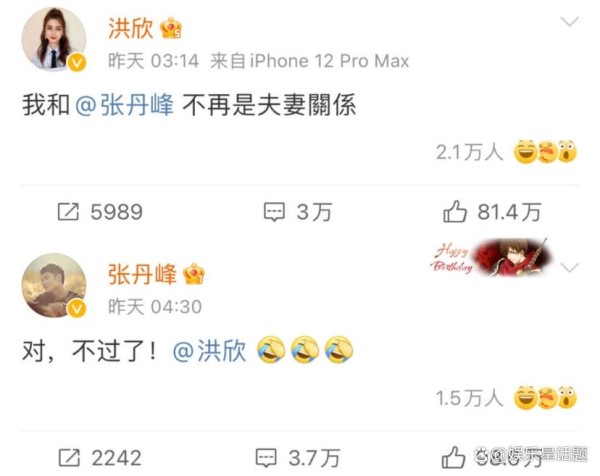Expand options chevron on 张丹峰's post
Viewport: 600px width, 476px height.
click(569, 267)
